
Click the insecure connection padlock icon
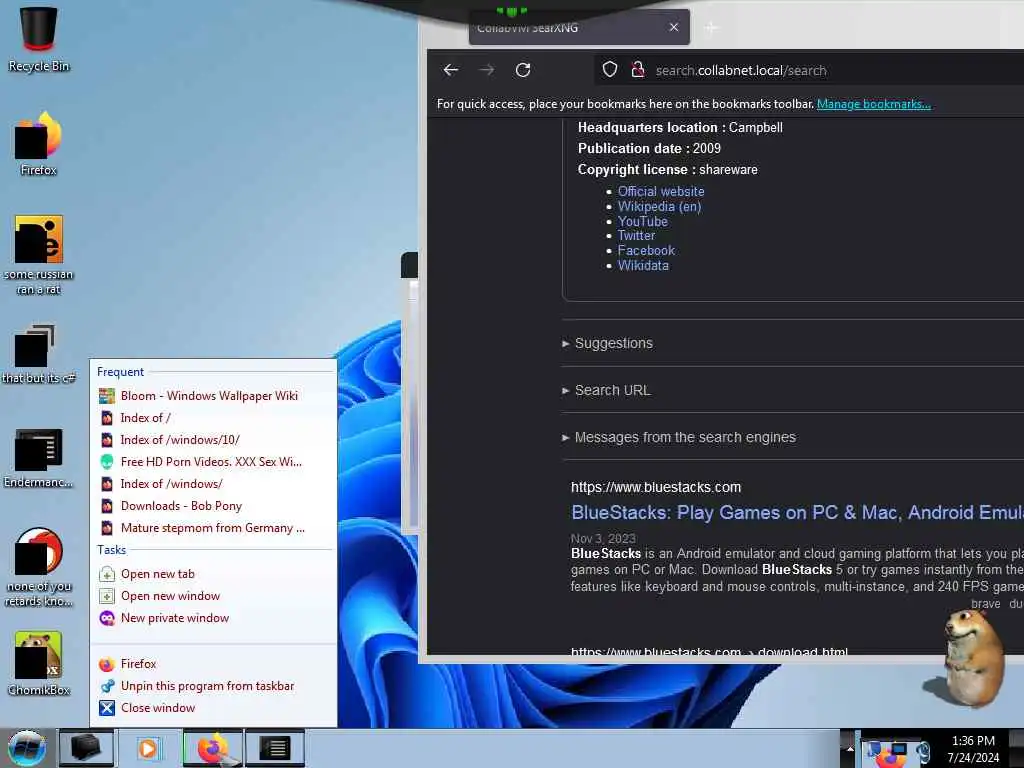click(x=637, y=70)
